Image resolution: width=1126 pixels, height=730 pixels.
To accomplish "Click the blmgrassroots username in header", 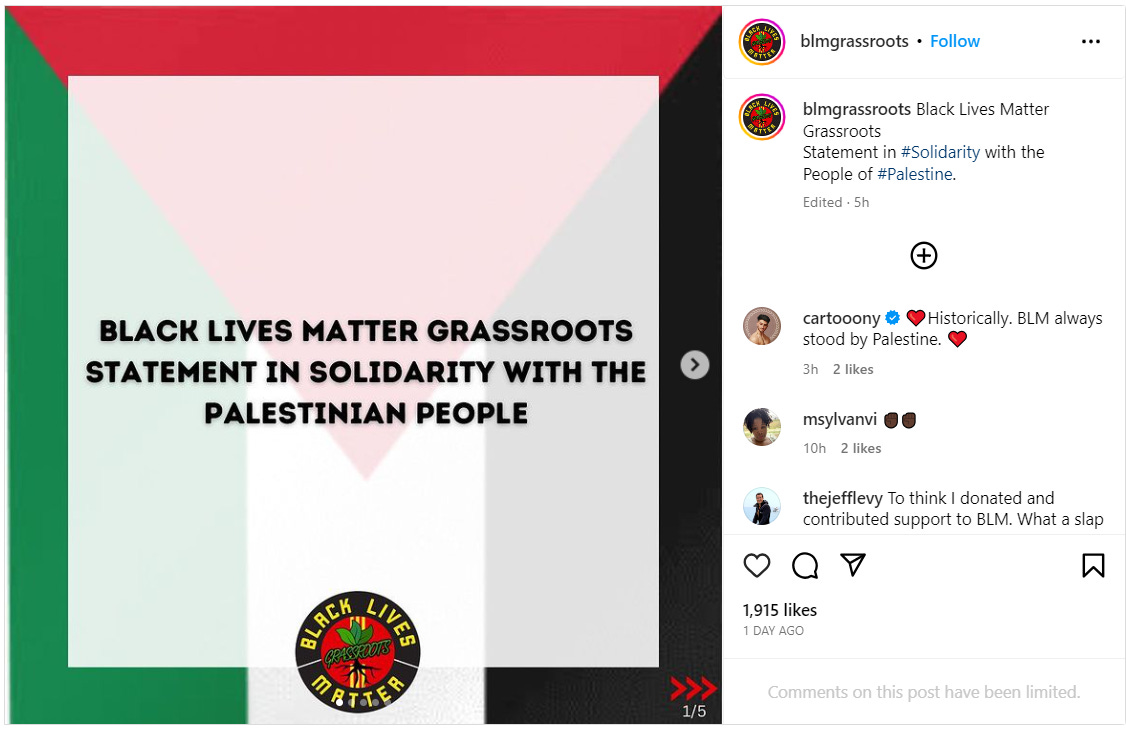I will 855,42.
